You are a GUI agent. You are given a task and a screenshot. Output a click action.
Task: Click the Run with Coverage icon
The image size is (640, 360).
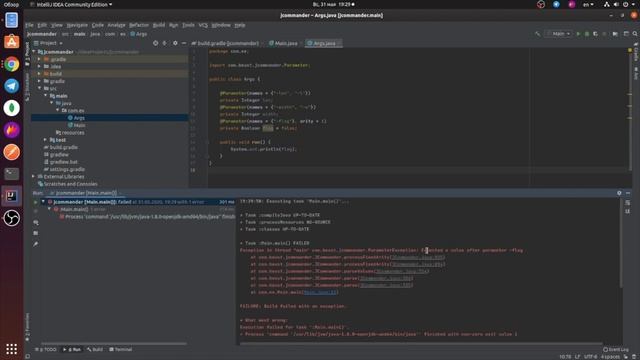pyautogui.click(x=596, y=34)
